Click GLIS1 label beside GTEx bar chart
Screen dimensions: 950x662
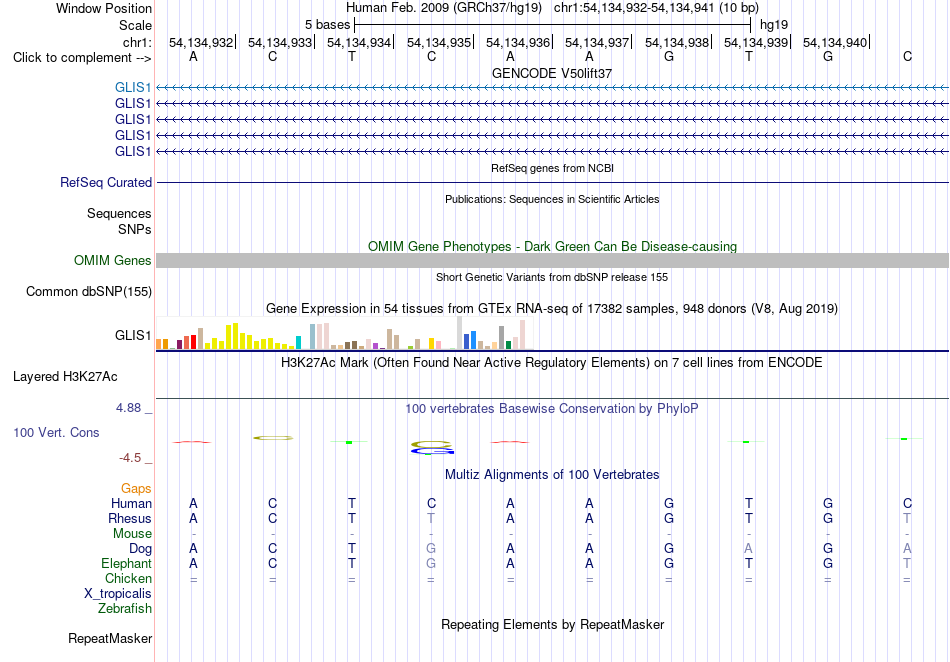point(133,335)
